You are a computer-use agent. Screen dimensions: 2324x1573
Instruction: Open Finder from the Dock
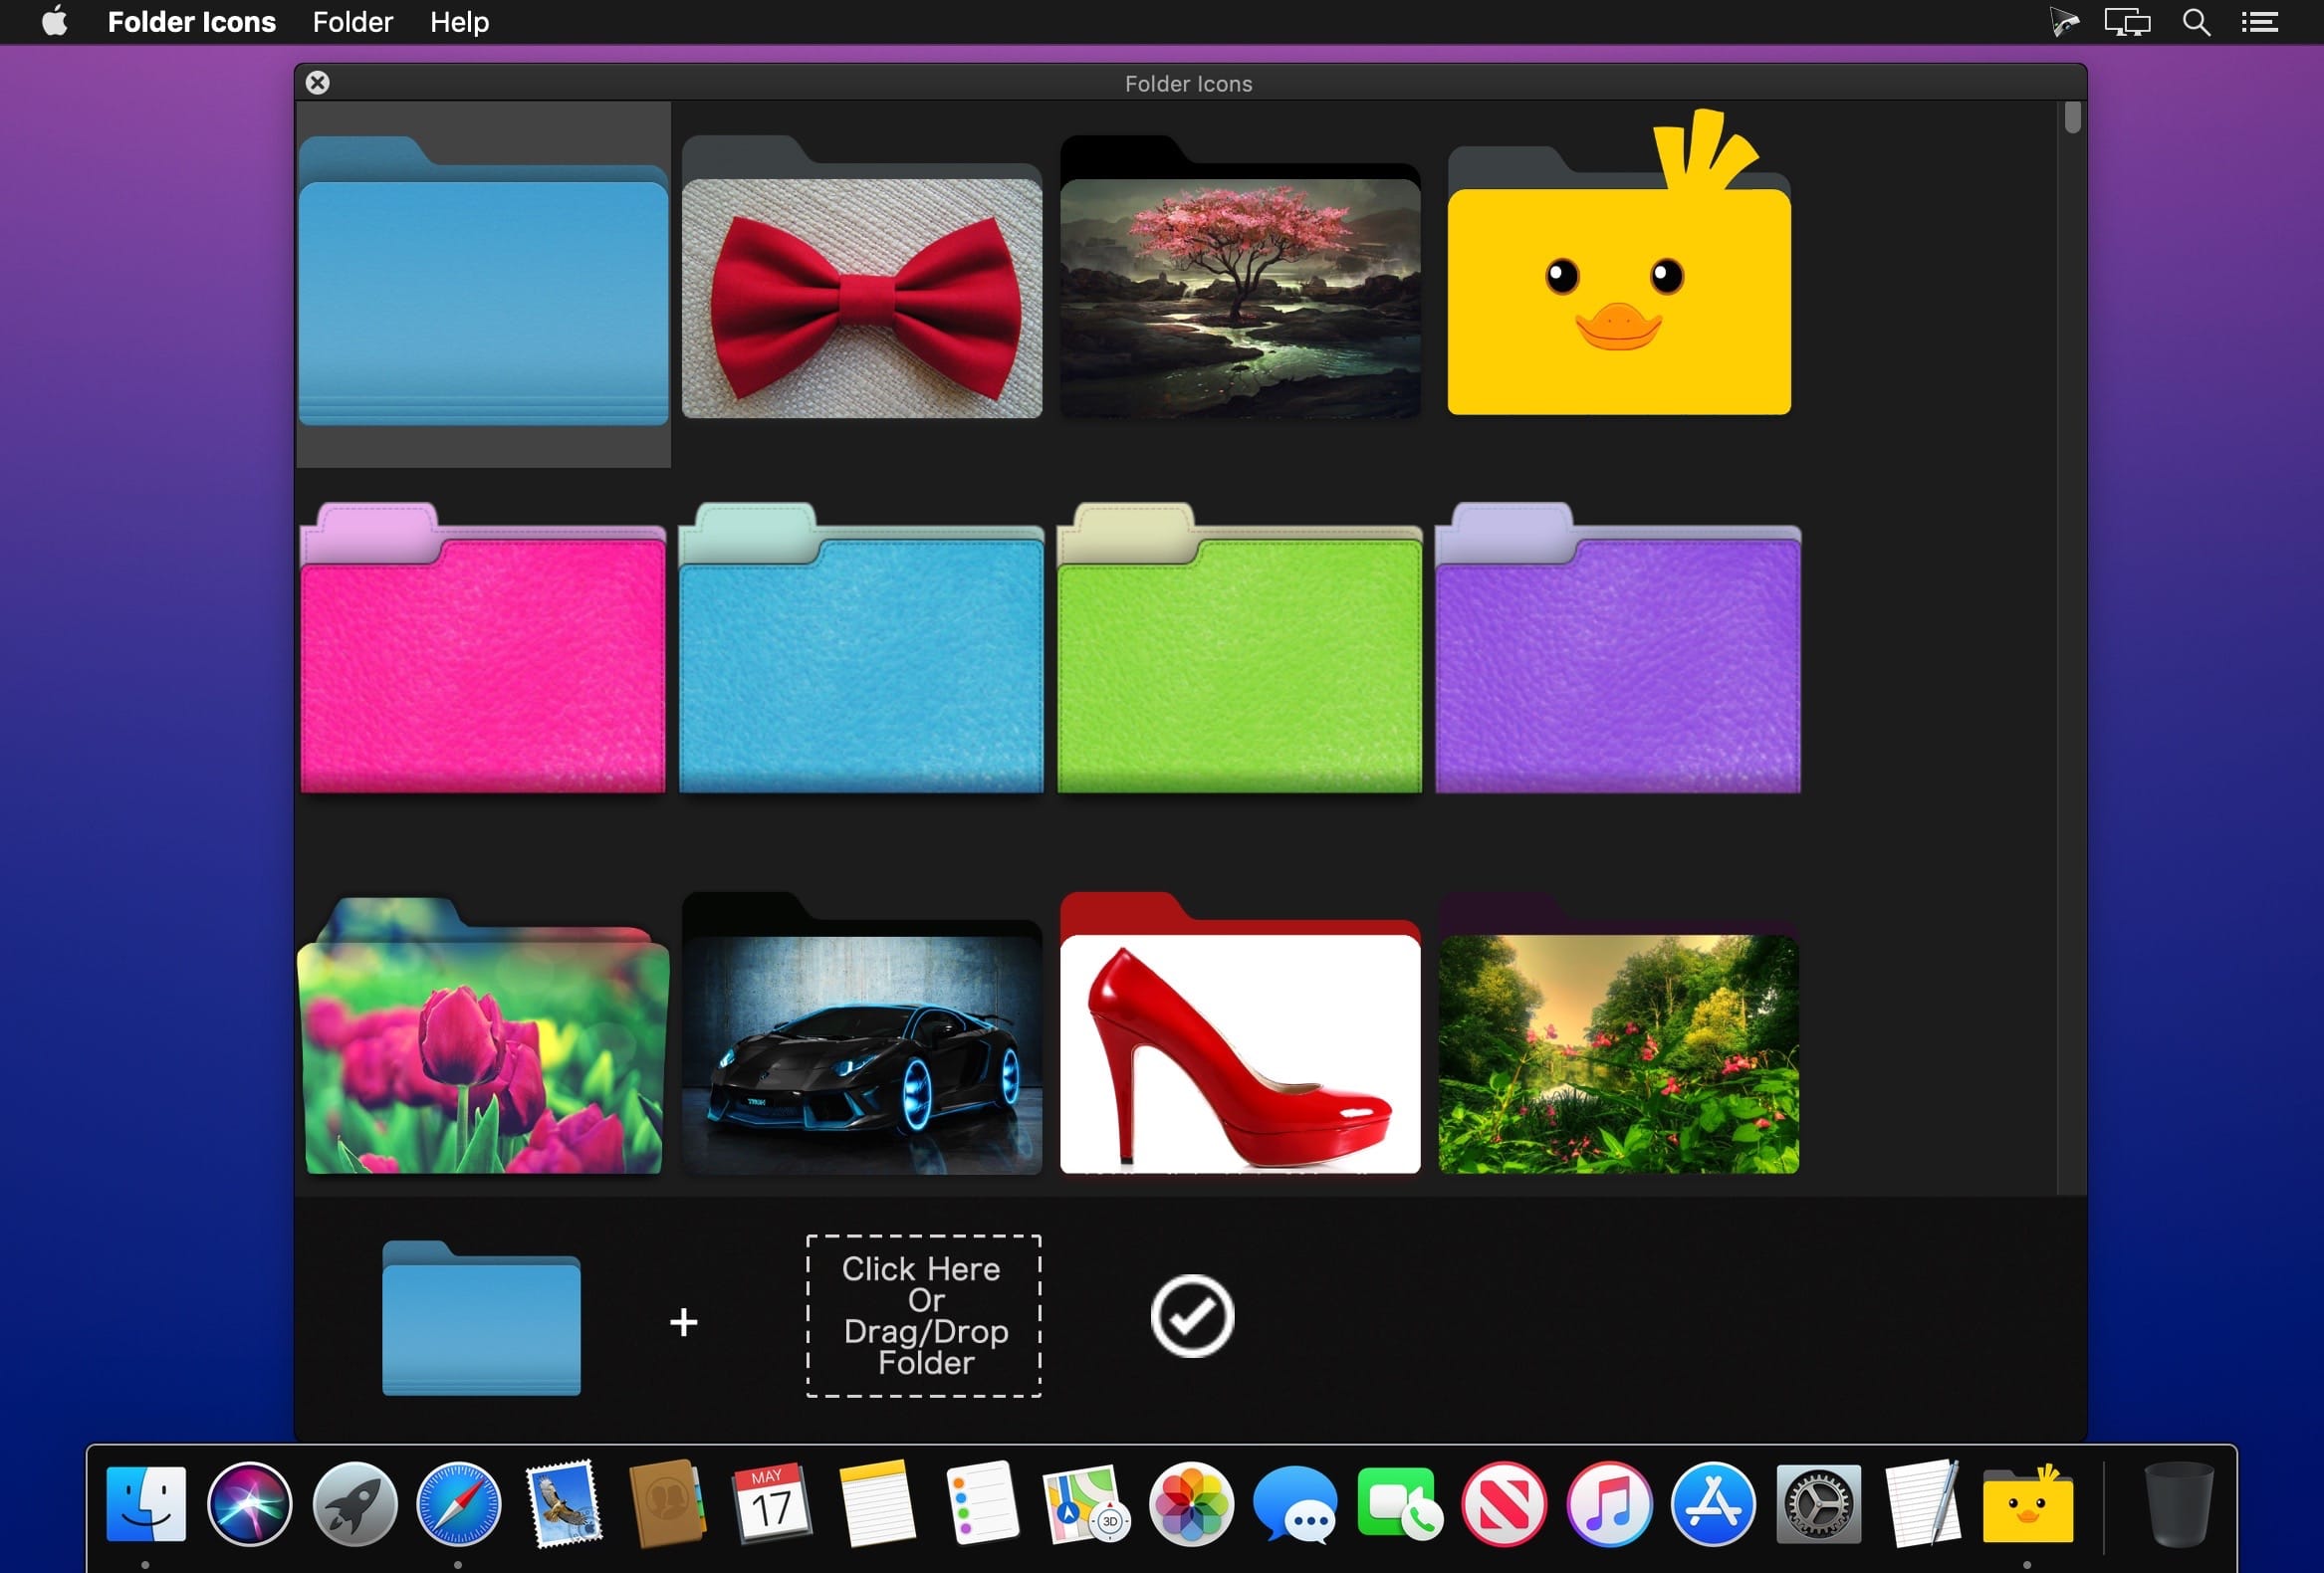click(x=146, y=1504)
